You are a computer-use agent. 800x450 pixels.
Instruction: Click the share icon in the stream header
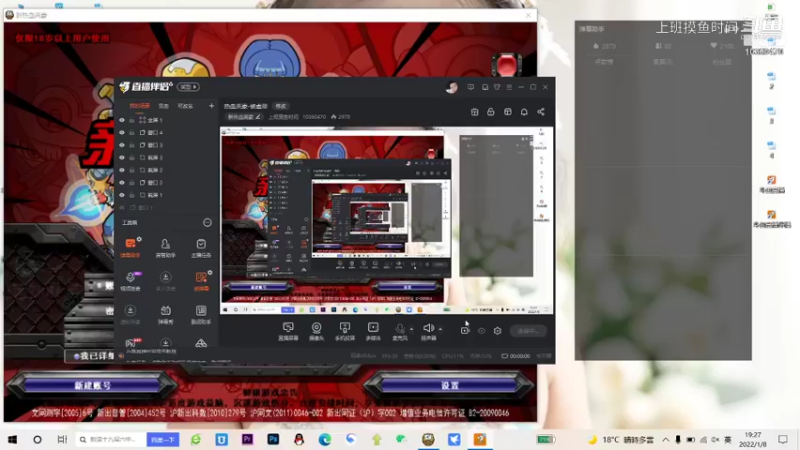pos(541,112)
